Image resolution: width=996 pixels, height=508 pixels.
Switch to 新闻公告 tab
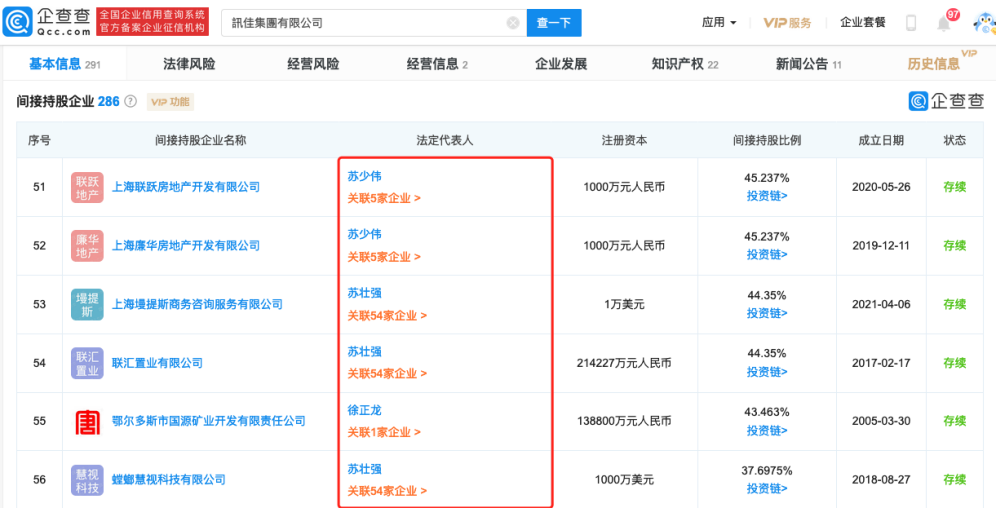(809, 64)
